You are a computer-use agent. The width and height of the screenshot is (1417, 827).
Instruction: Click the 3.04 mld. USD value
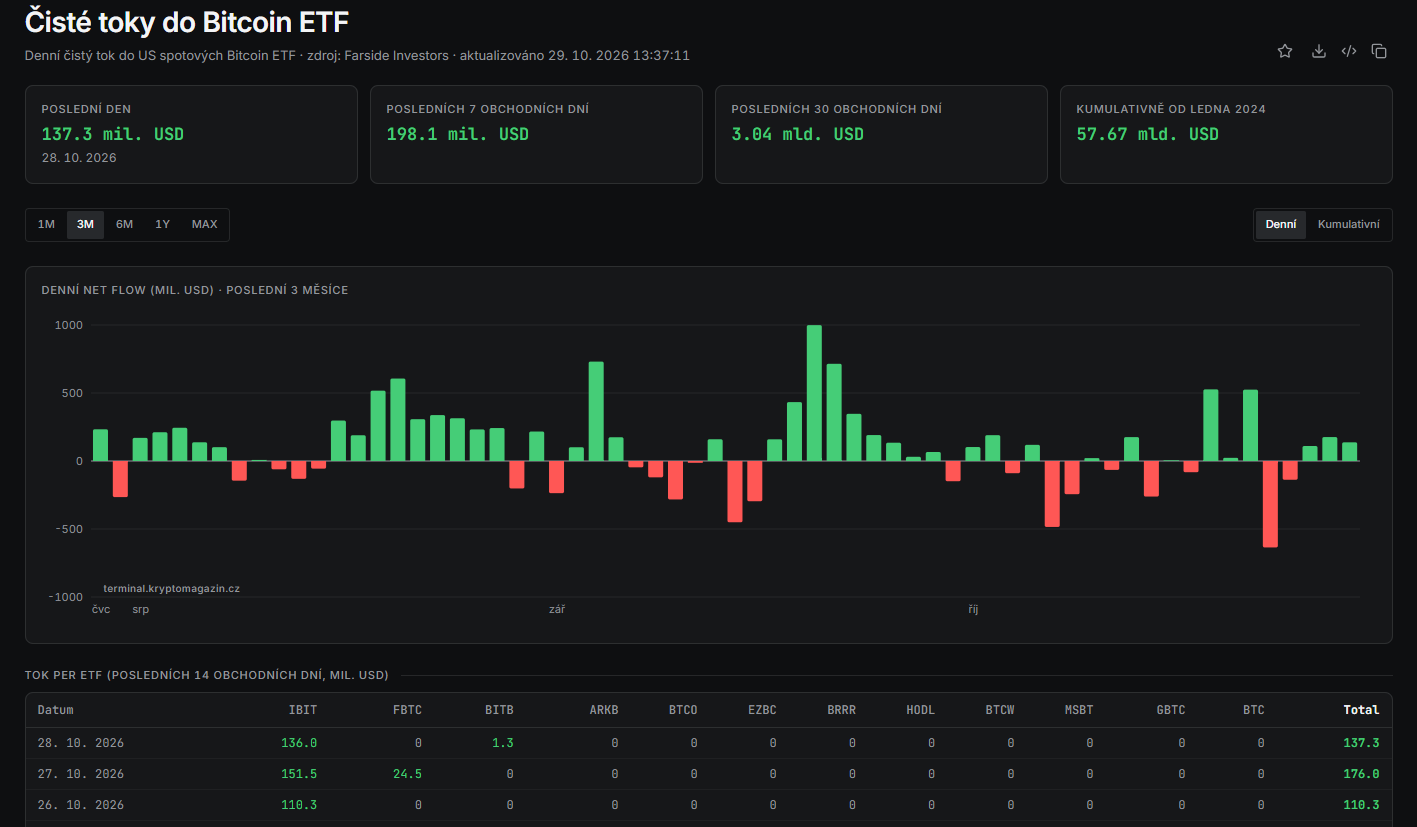point(797,134)
